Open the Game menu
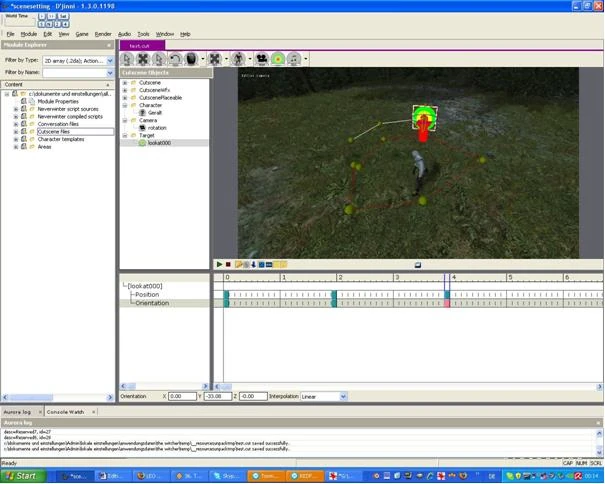This screenshot has height=484, width=605. 82,34
